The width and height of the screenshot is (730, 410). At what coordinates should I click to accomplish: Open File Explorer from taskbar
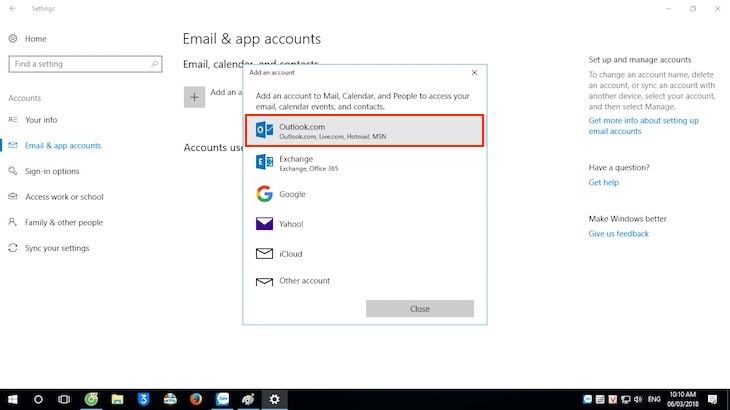117,399
